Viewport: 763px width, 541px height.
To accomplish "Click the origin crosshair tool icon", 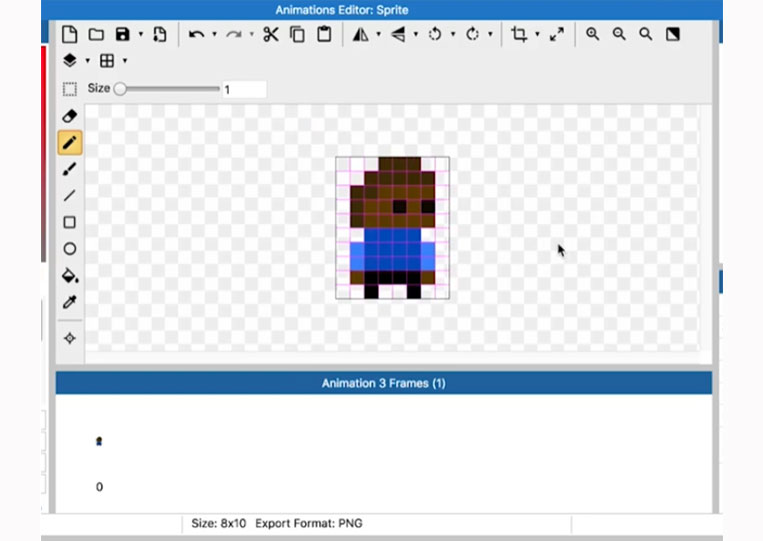I will tap(70, 338).
